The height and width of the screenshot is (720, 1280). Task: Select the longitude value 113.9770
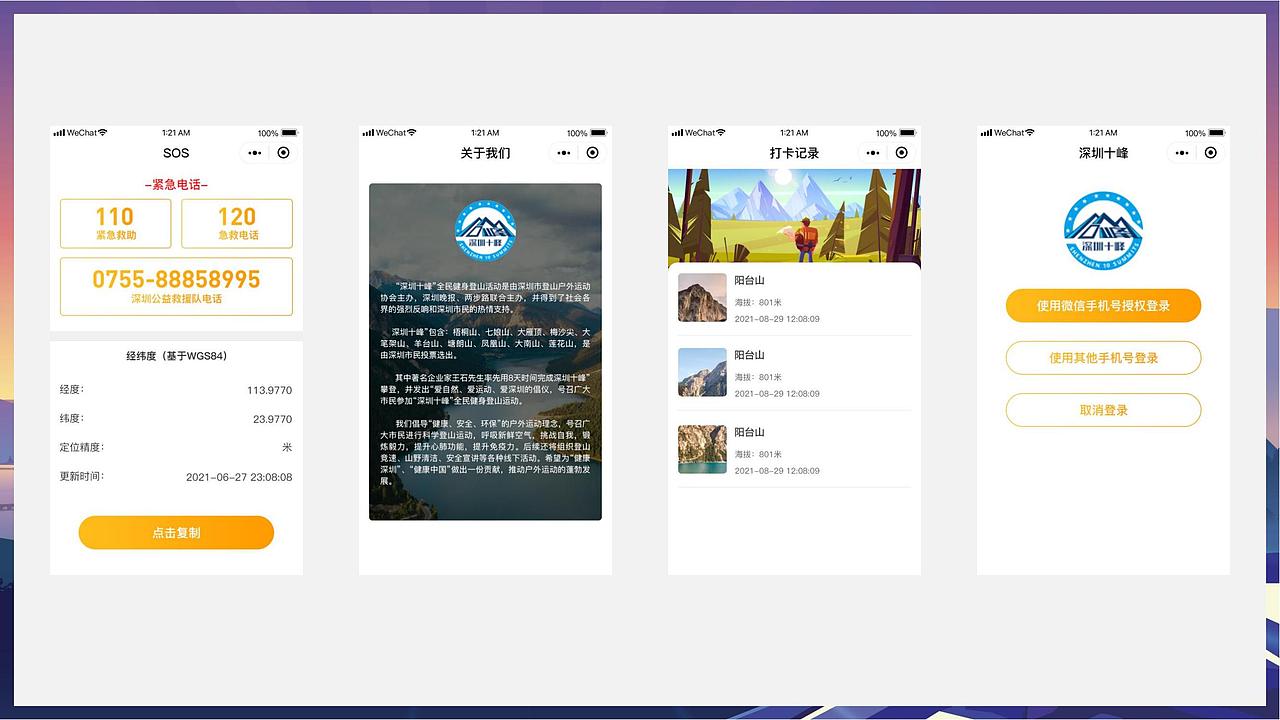click(270, 391)
